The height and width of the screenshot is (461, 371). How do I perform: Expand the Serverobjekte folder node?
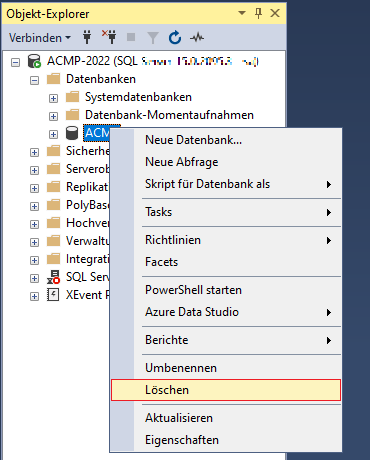coord(34,170)
